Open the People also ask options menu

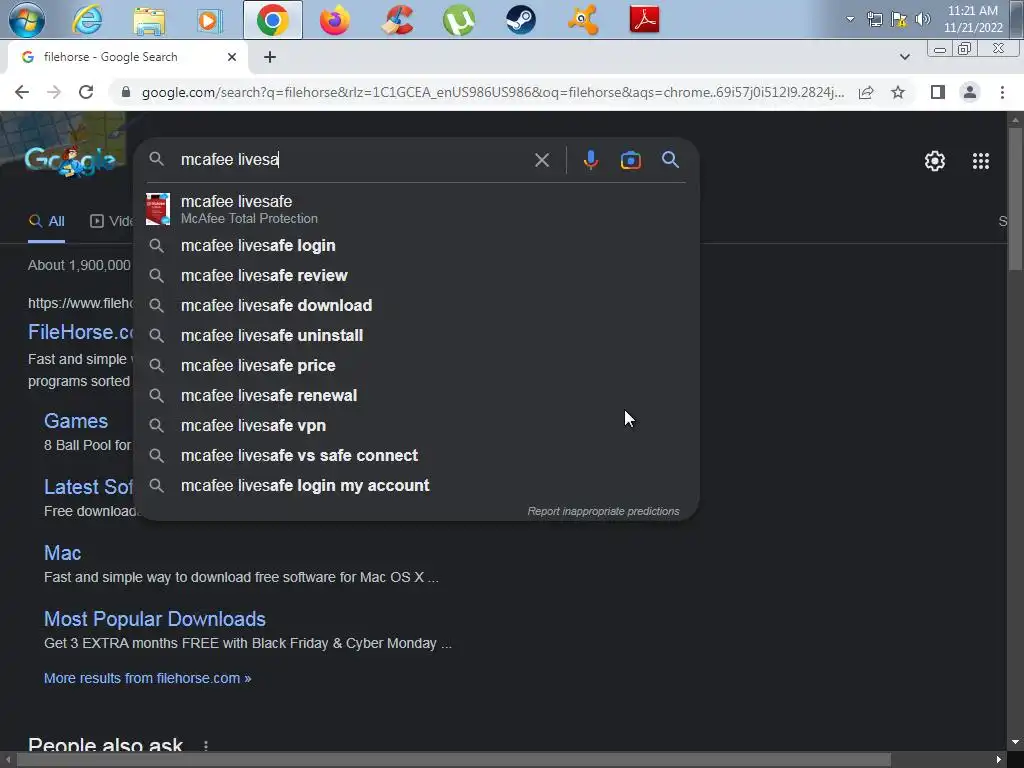point(206,746)
